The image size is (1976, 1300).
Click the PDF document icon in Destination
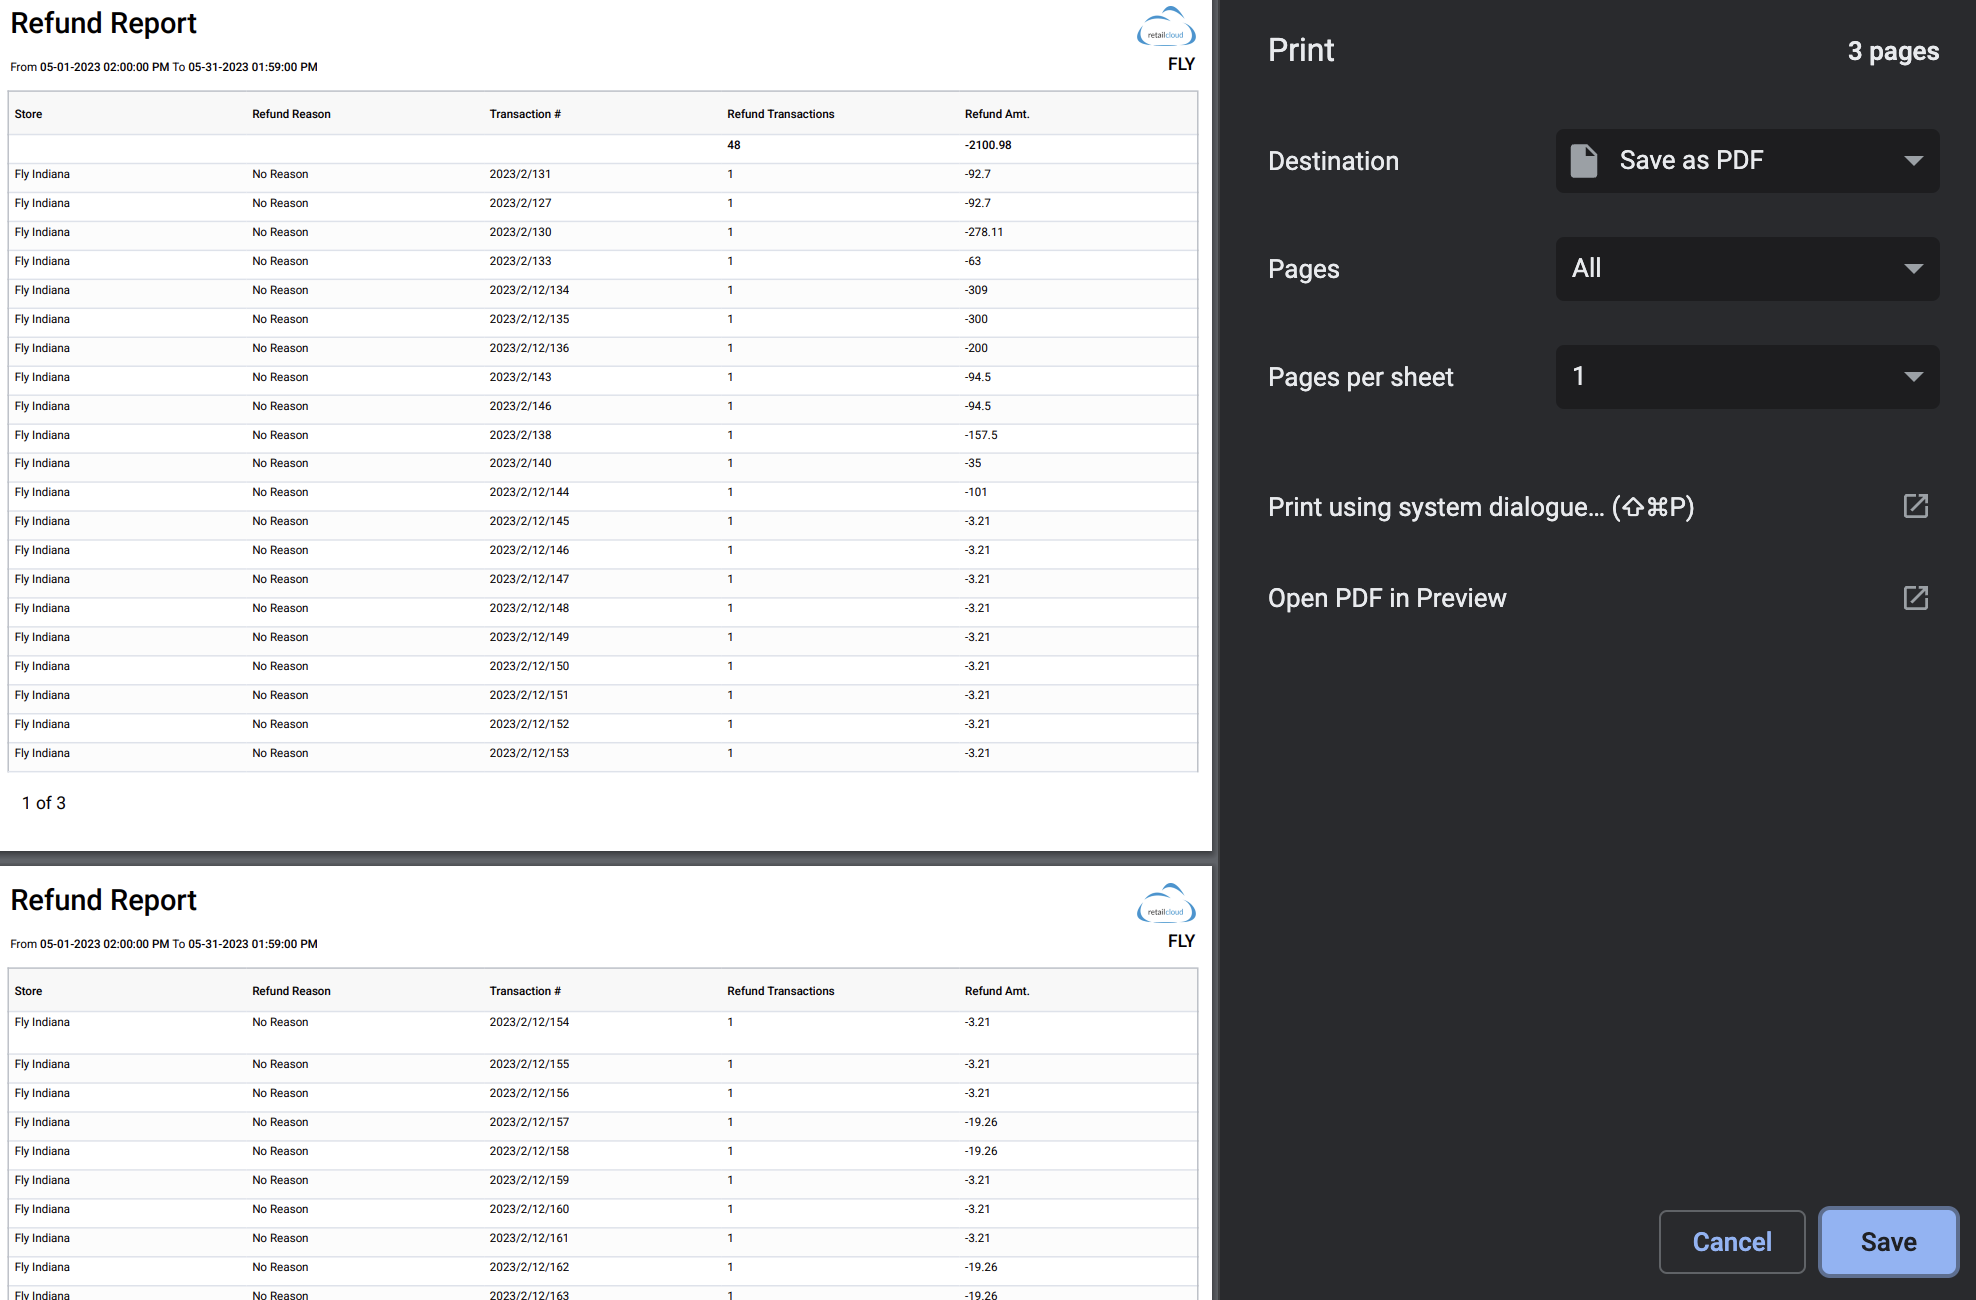1583,161
